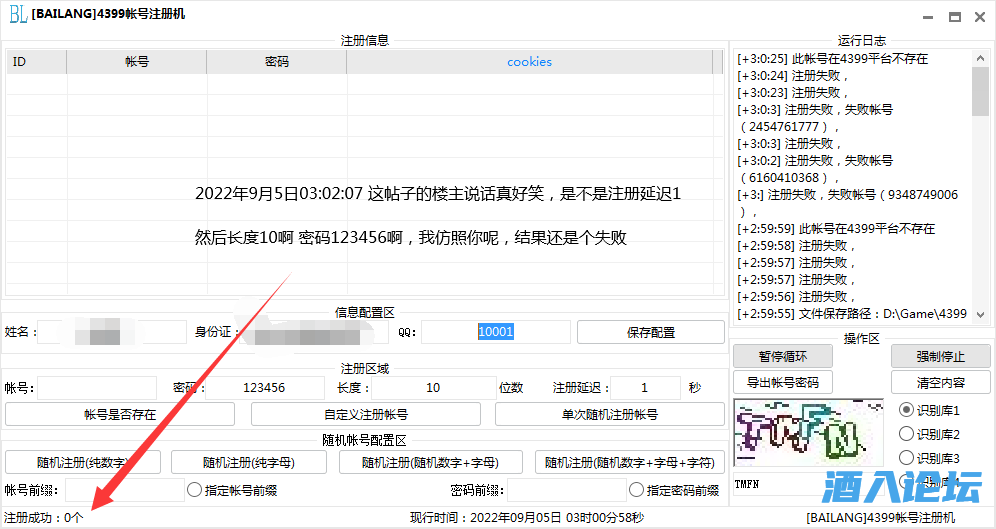Viewport: 996px width, 529px height.
Task: Sort by the 帐号 column header
Action: click(x=137, y=62)
